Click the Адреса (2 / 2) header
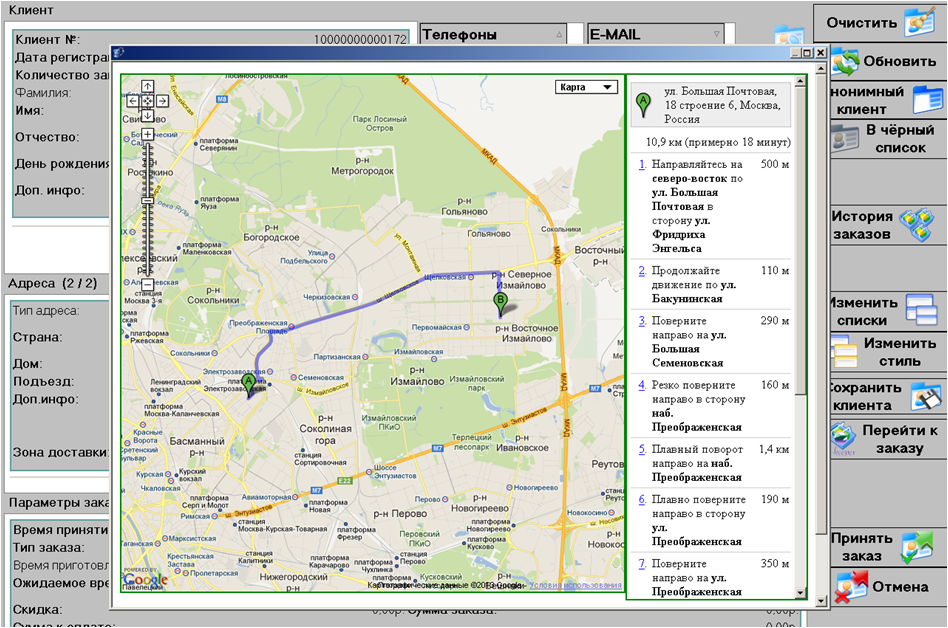 point(53,283)
